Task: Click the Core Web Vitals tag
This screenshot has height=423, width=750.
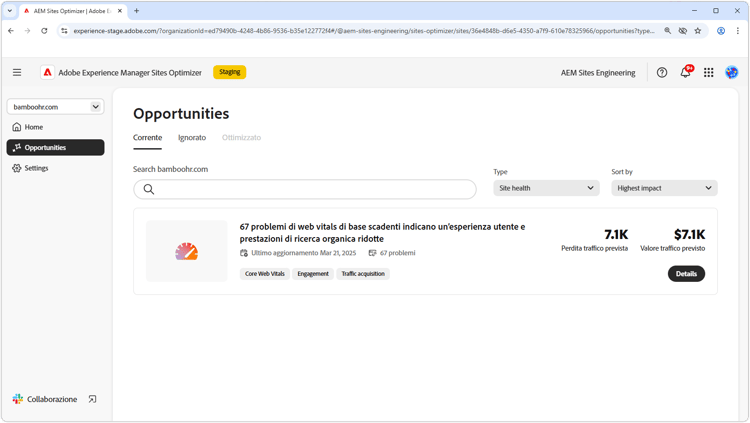Action: click(x=265, y=274)
